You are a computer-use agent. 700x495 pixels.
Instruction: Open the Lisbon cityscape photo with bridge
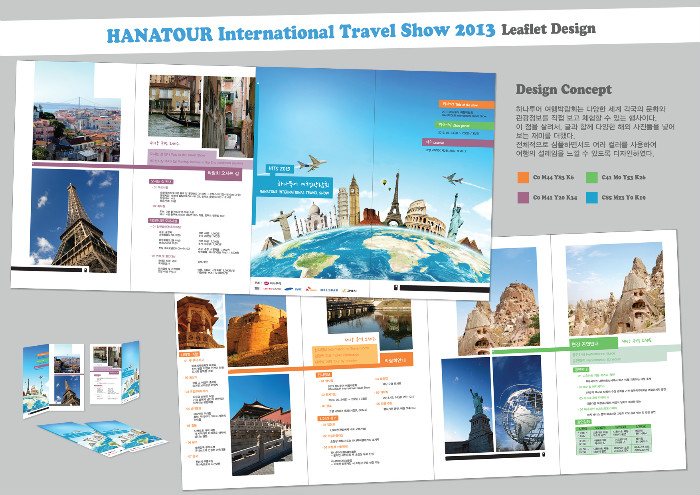tap(77, 111)
